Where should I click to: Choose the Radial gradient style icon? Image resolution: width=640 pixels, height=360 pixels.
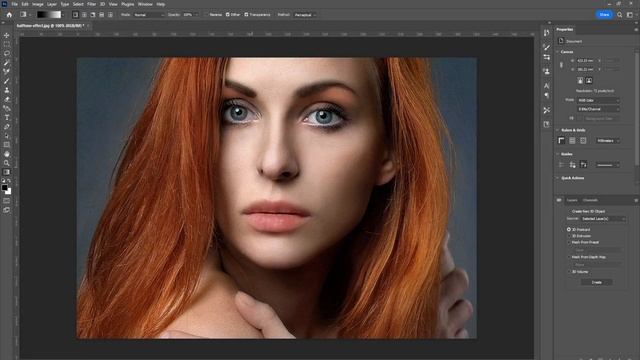pos(84,15)
